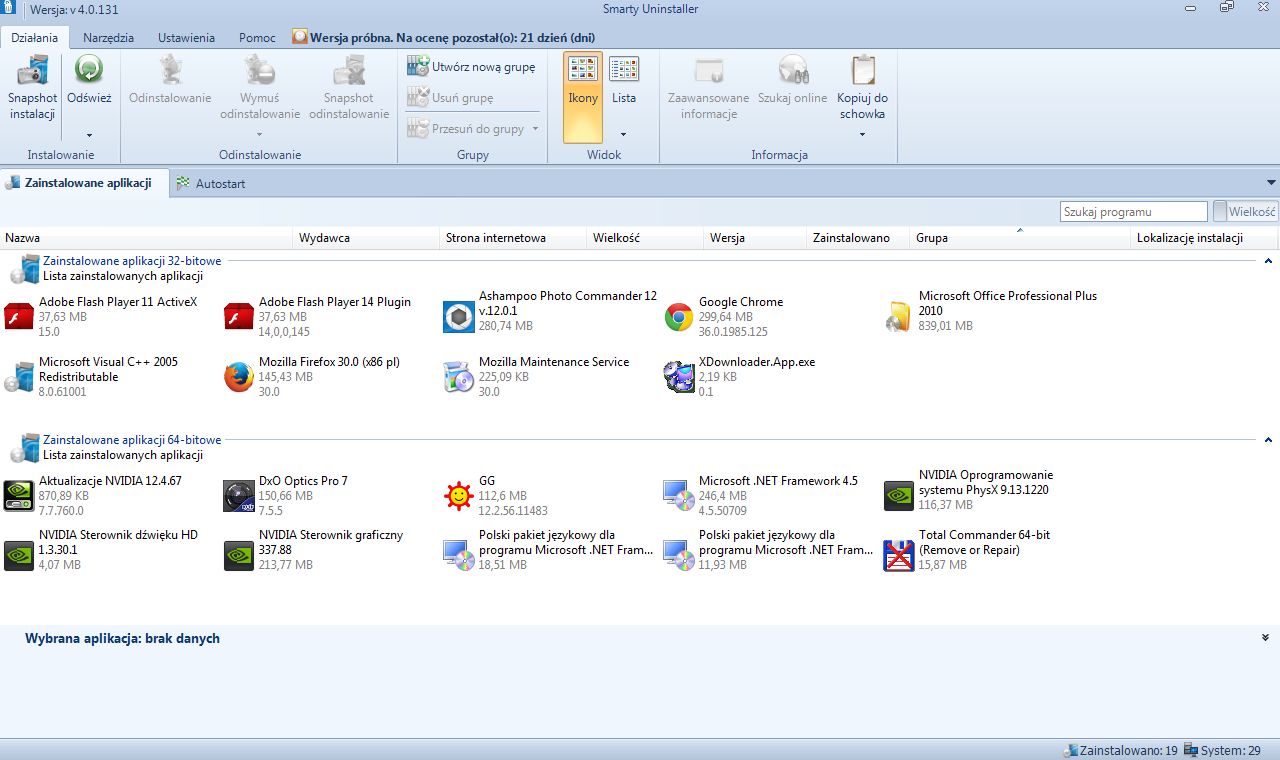Click the System: 29 status entry
Image resolution: width=1280 pixels, height=760 pixels.
(1222, 750)
